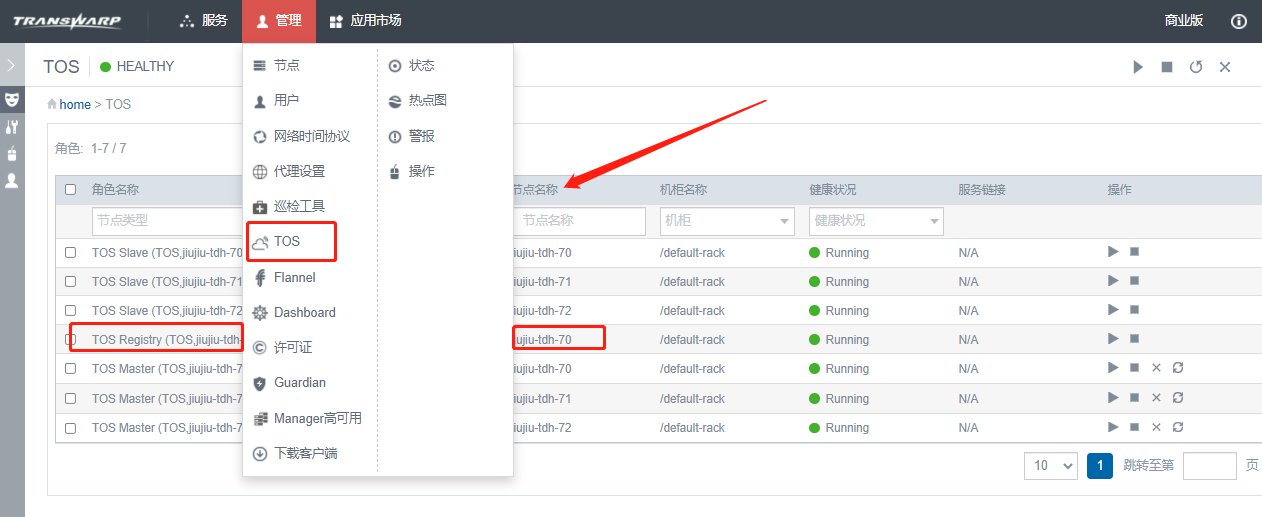Delete TOS Master jiujiu-tdh-70 role via X icon
Screen dimensions: 1262x517
point(1156,368)
